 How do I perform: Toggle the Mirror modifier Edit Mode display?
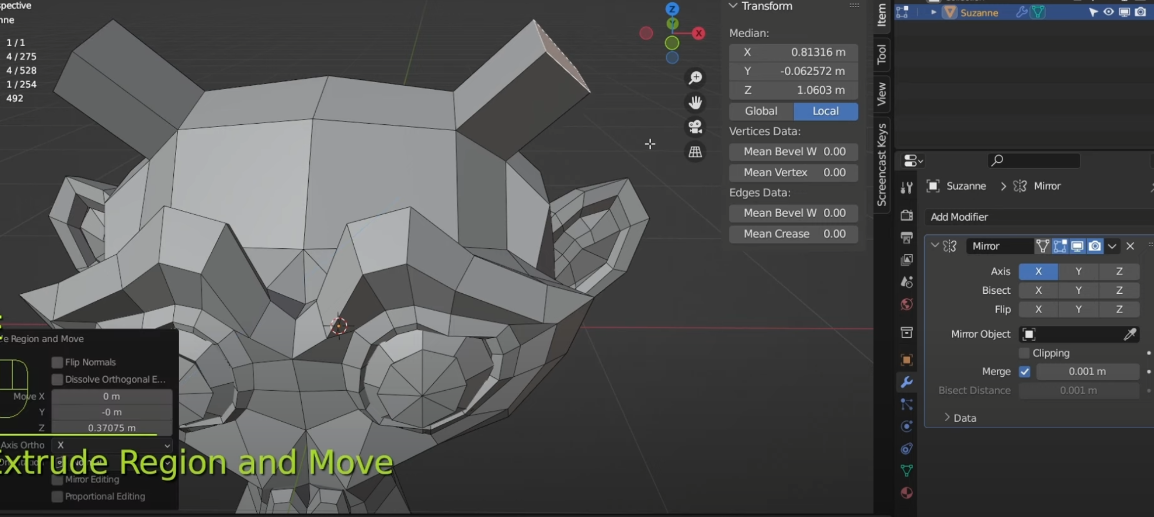pyautogui.click(x=1060, y=246)
